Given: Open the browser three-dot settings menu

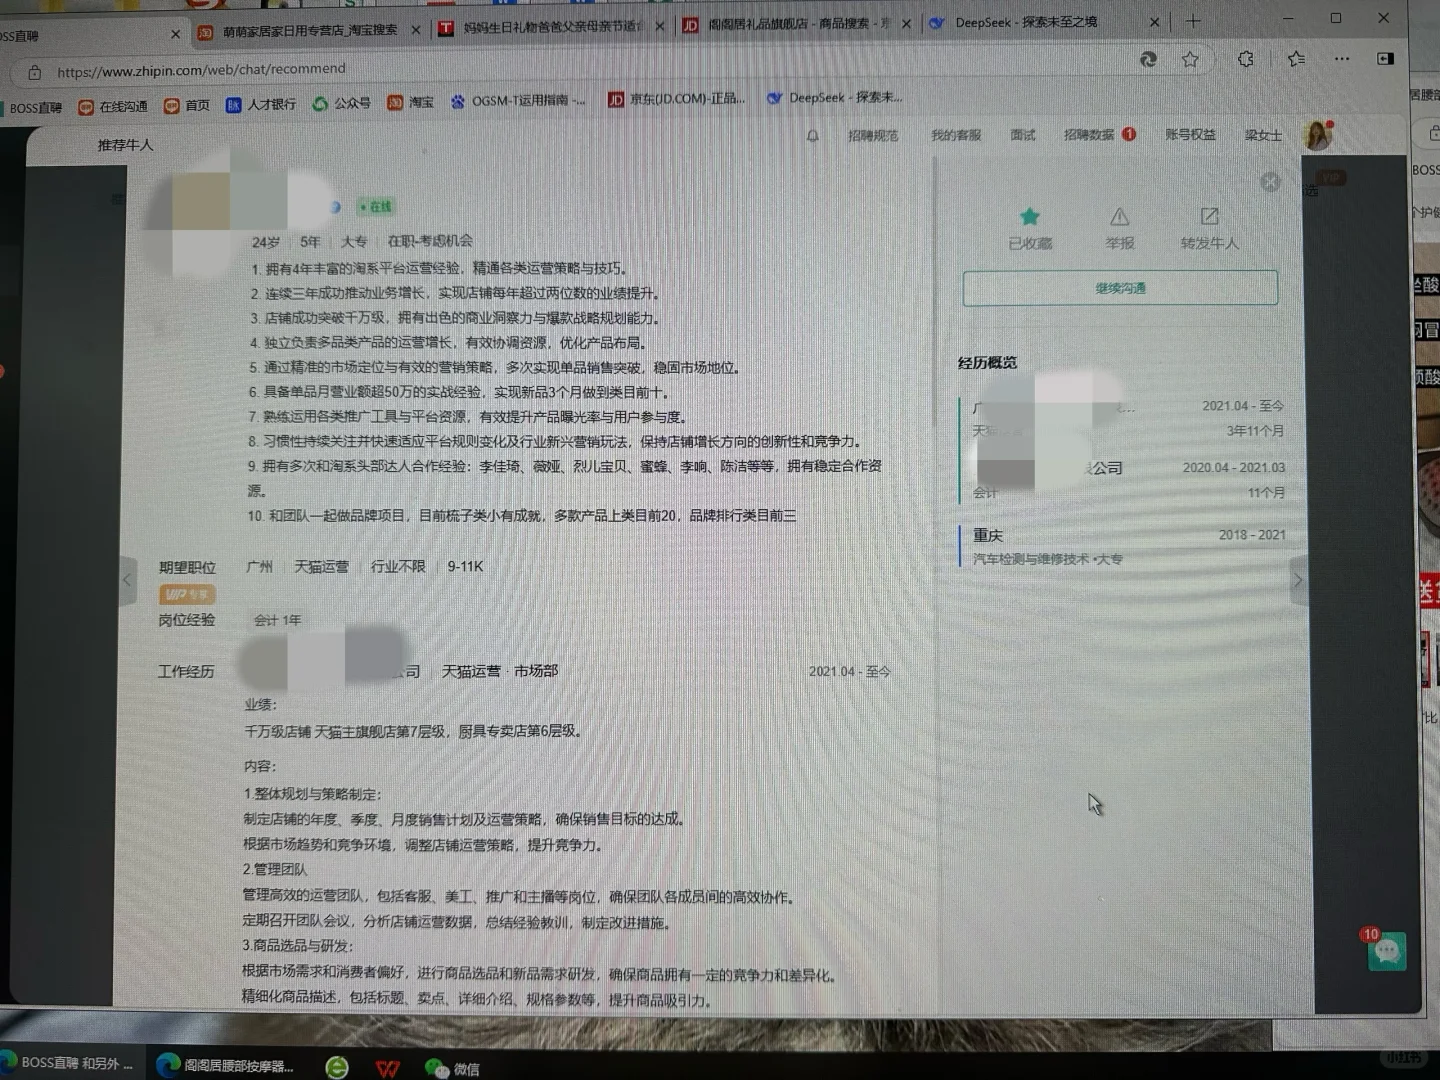Looking at the screenshot, I should coord(1341,59).
